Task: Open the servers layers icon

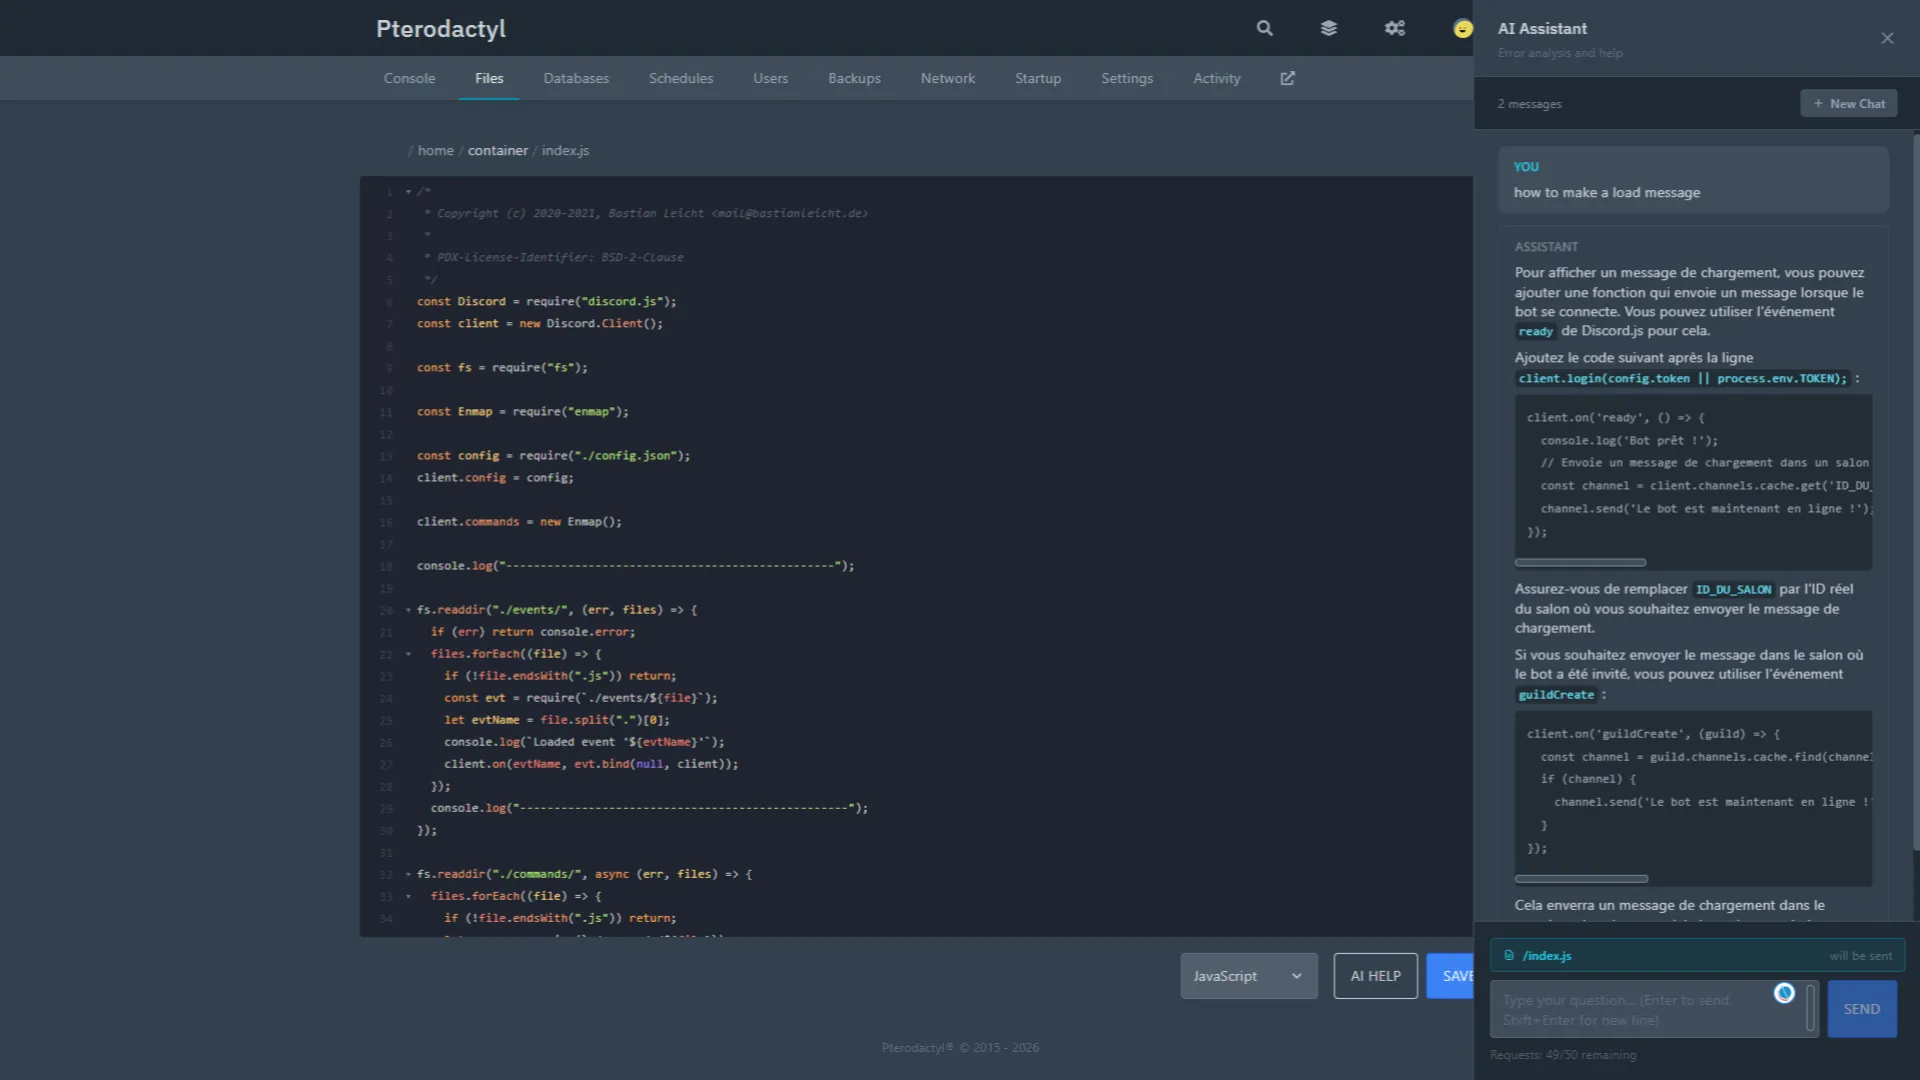Action: pyautogui.click(x=1328, y=28)
